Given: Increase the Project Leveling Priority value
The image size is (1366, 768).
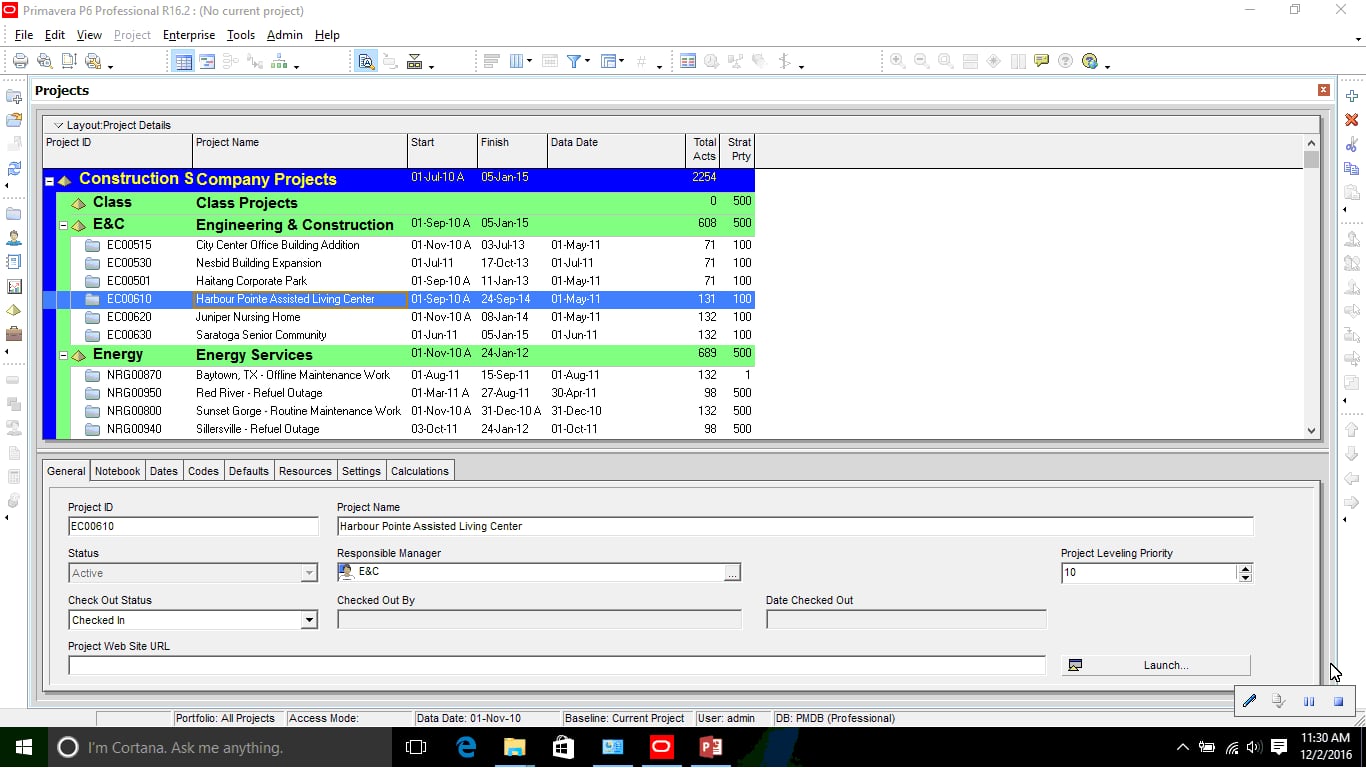Looking at the screenshot, I should pyautogui.click(x=1245, y=569).
